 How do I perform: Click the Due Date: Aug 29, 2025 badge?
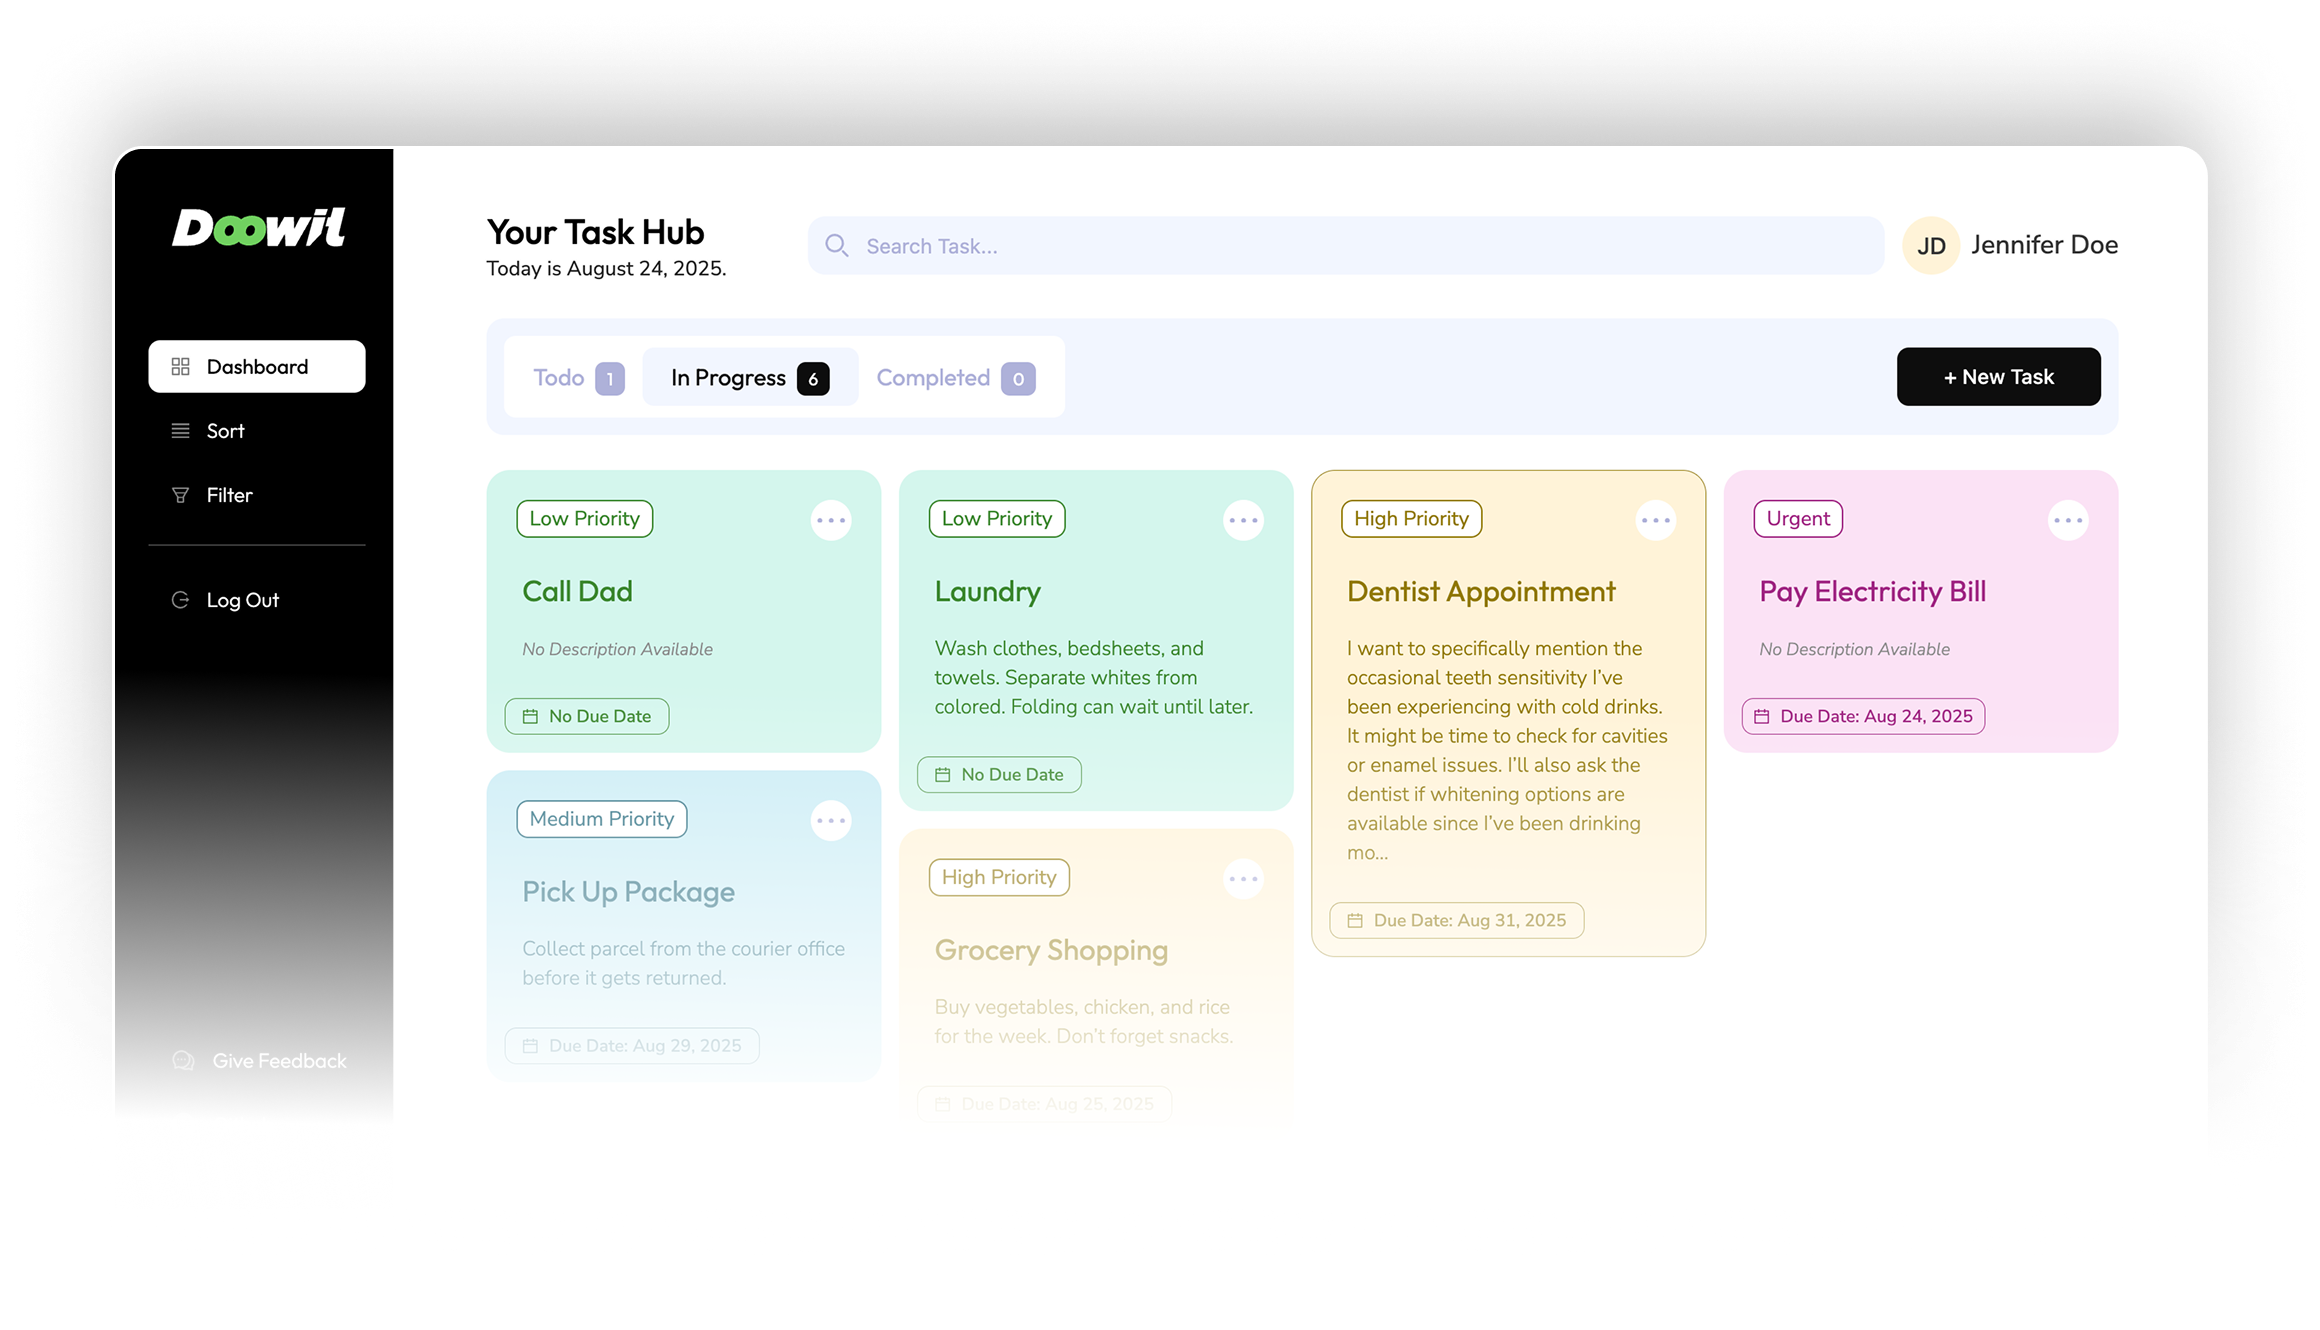pyautogui.click(x=631, y=1046)
